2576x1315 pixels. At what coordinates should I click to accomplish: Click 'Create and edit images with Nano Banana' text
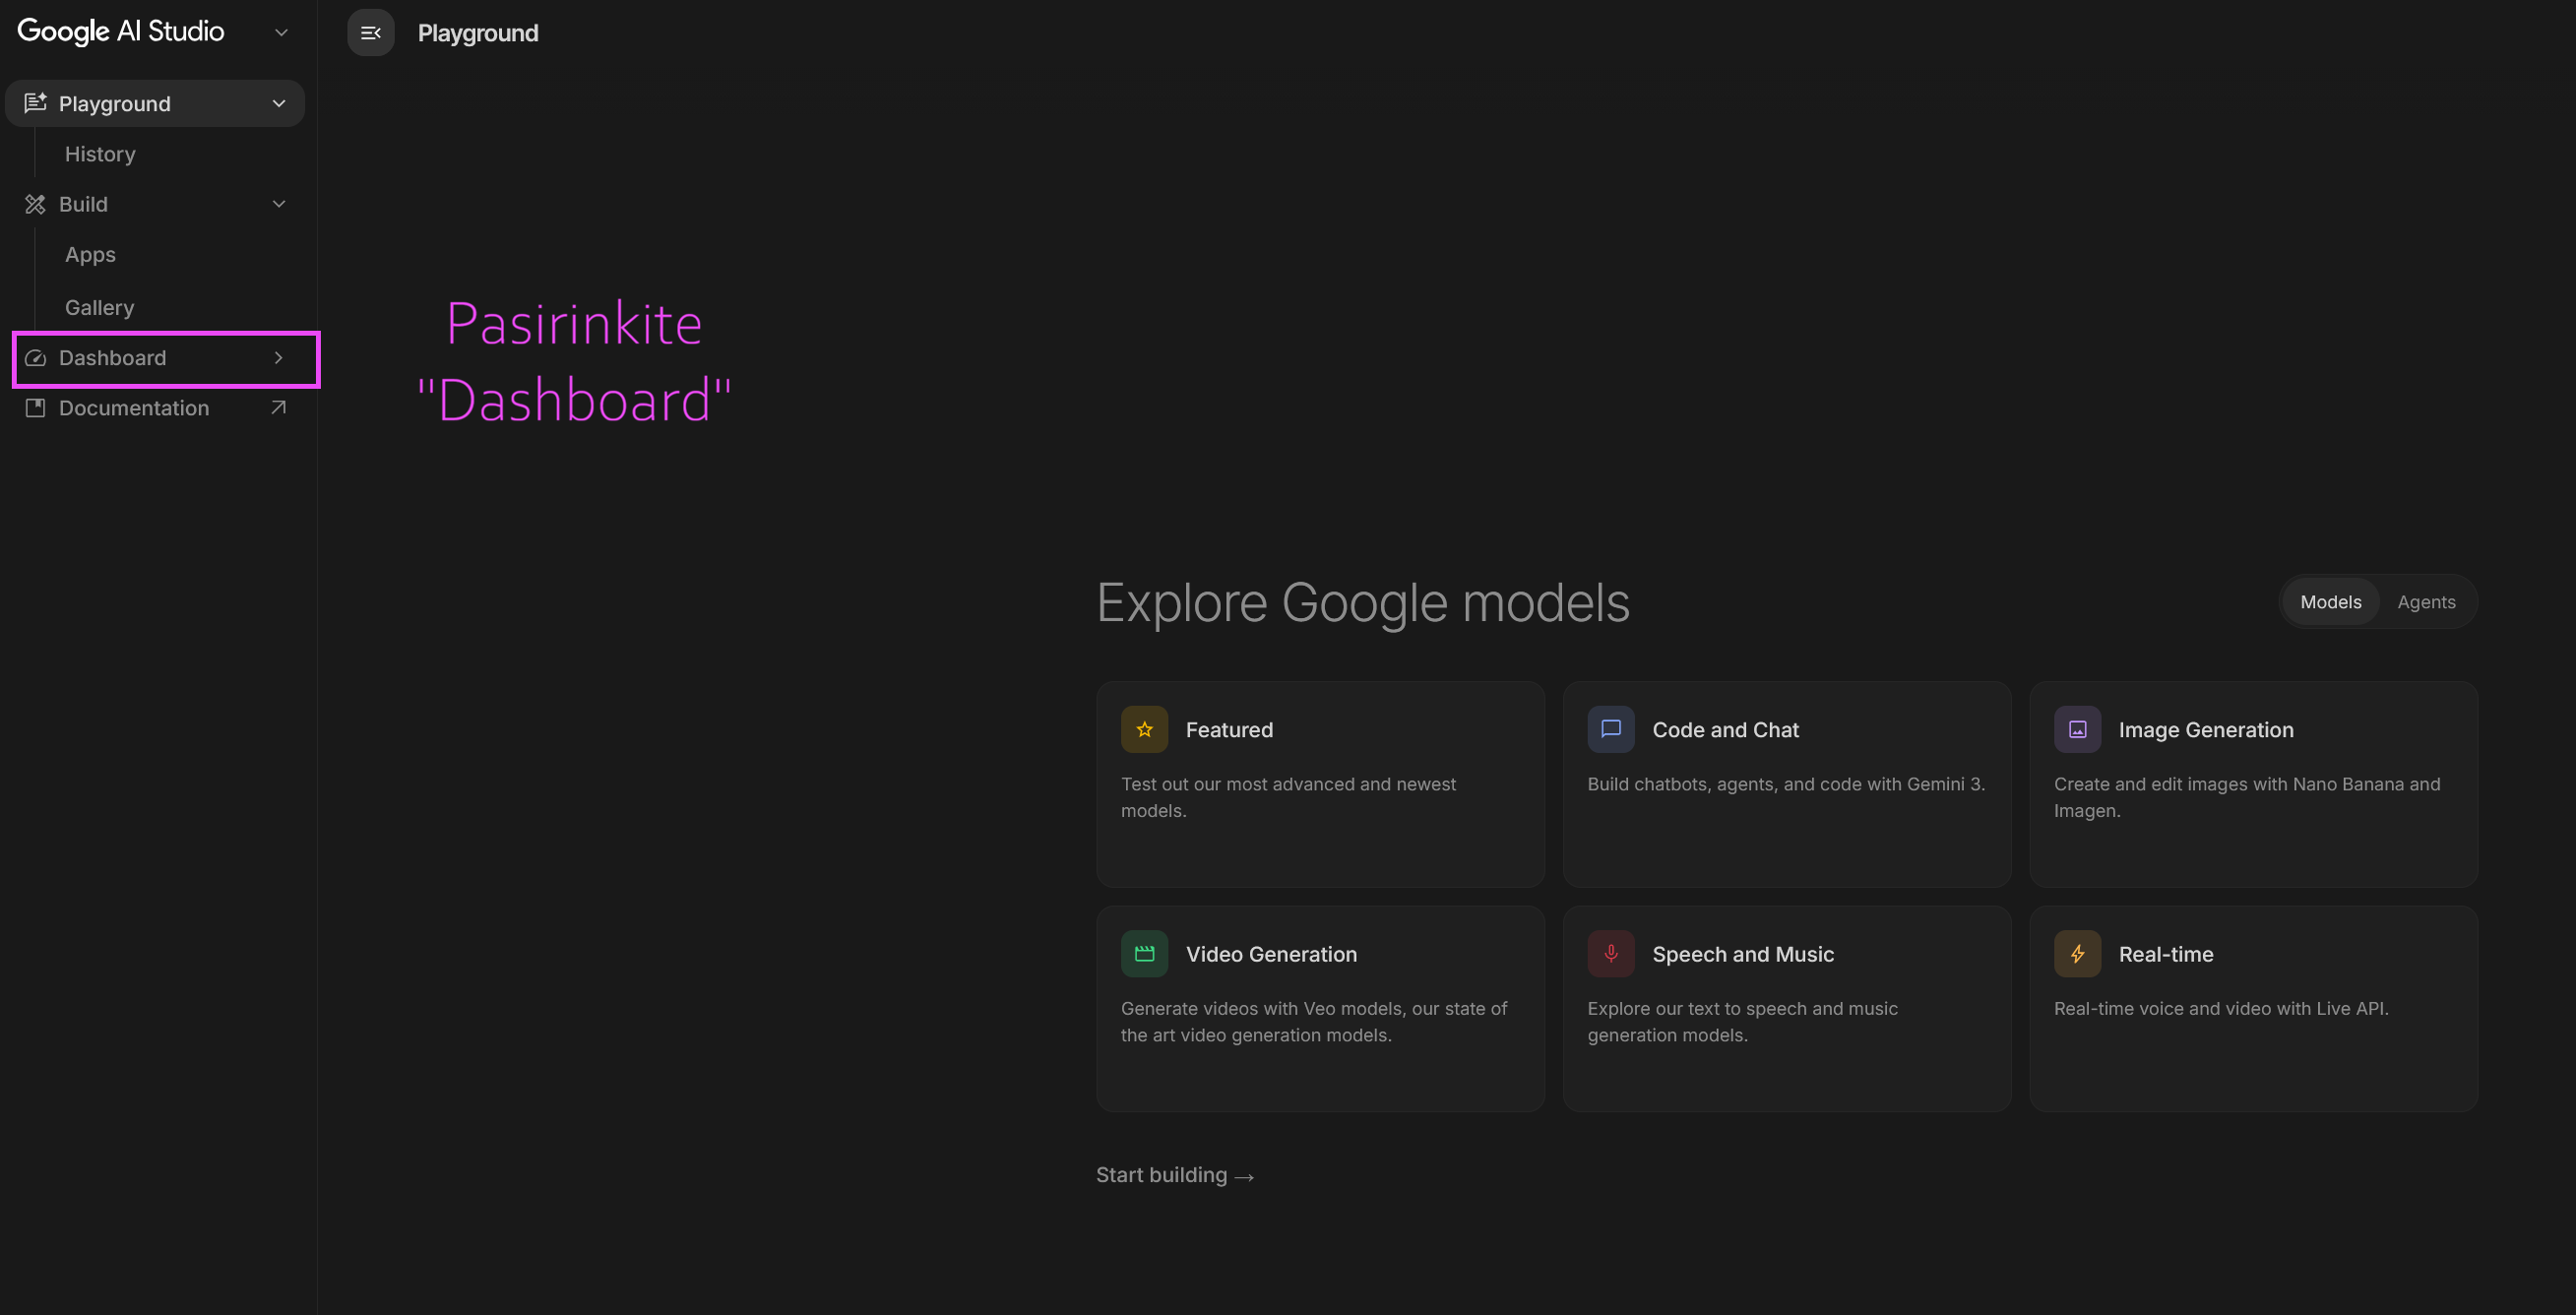[x=2247, y=797]
